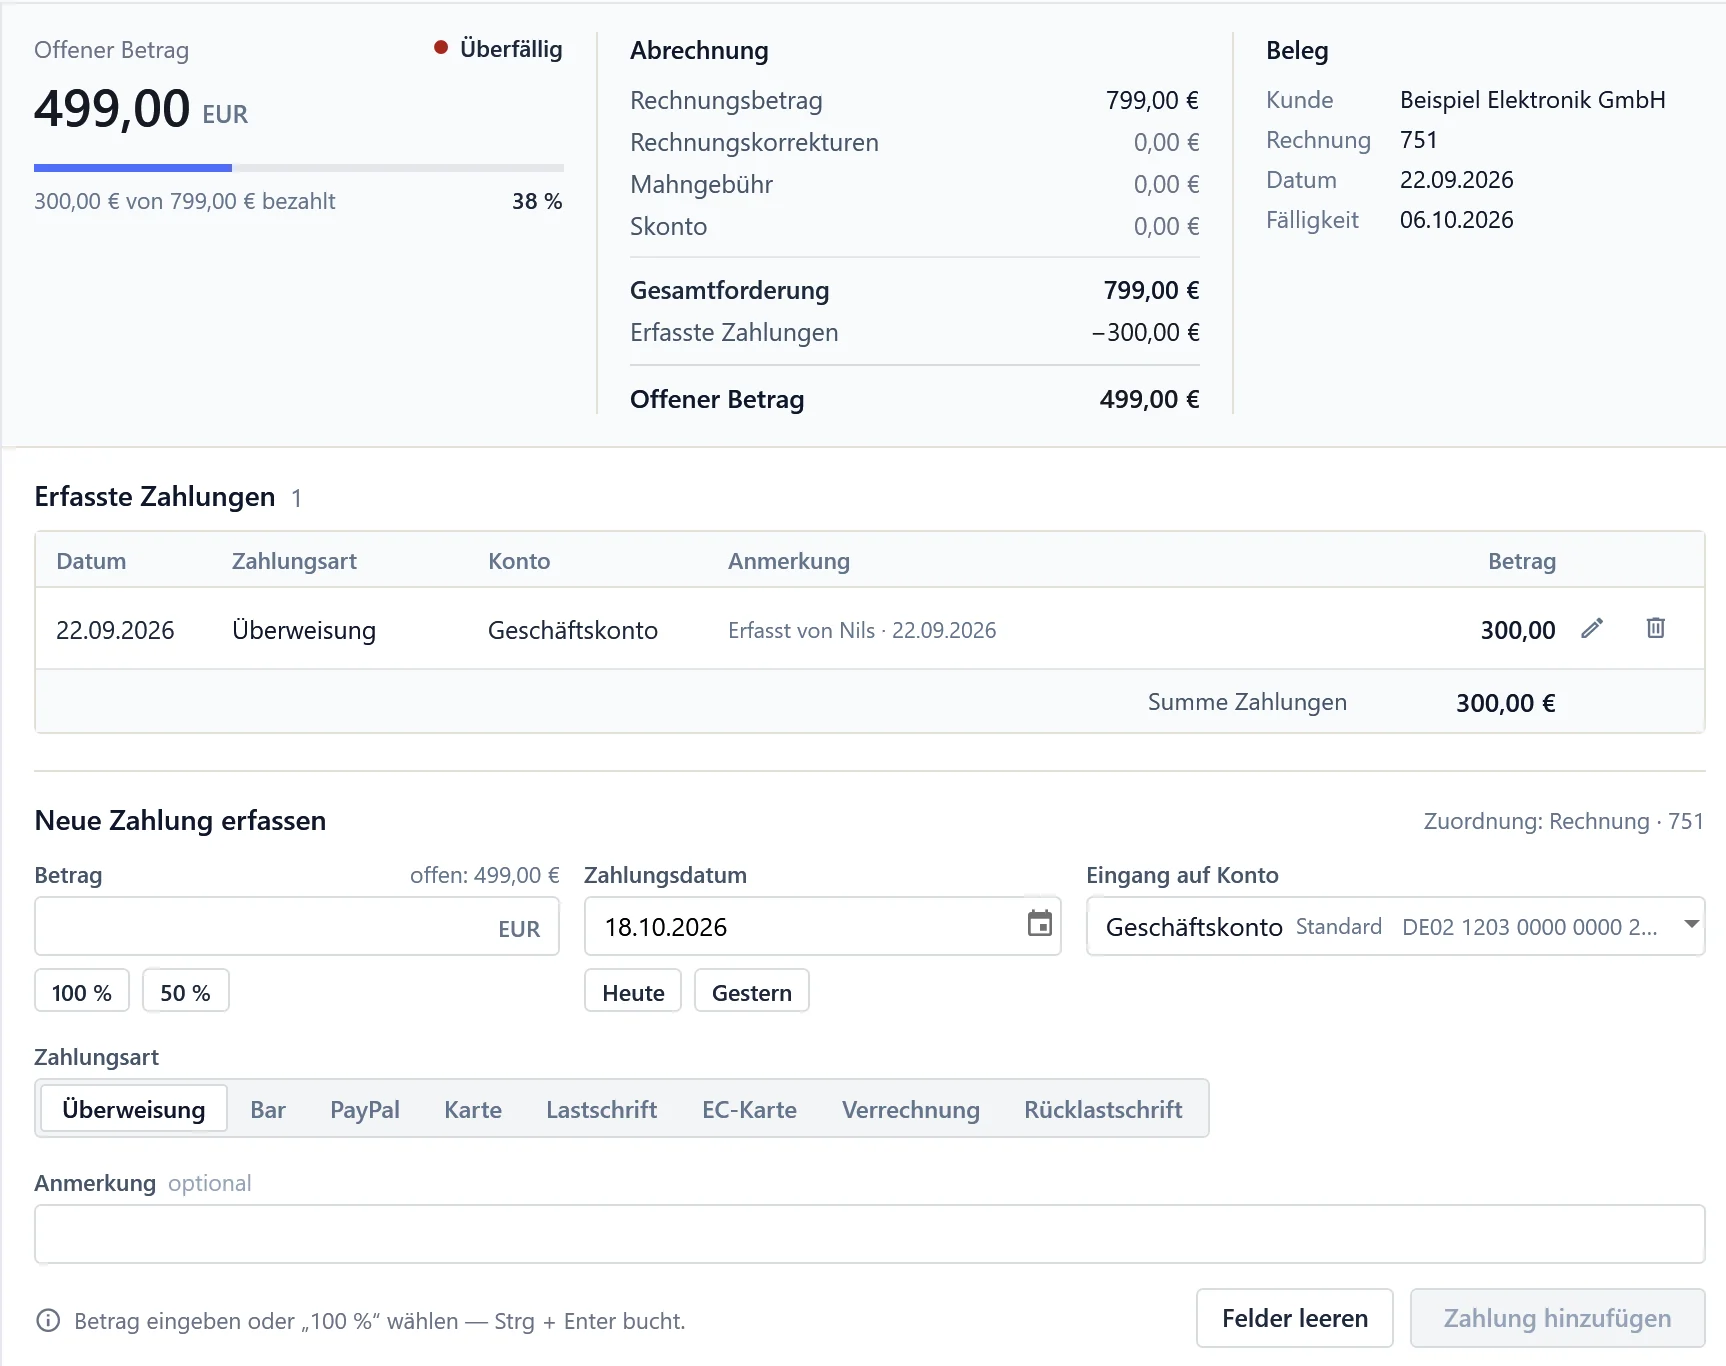Viewport: 1726px width, 1366px height.
Task: Click the Anmerkung column header
Action: click(789, 561)
